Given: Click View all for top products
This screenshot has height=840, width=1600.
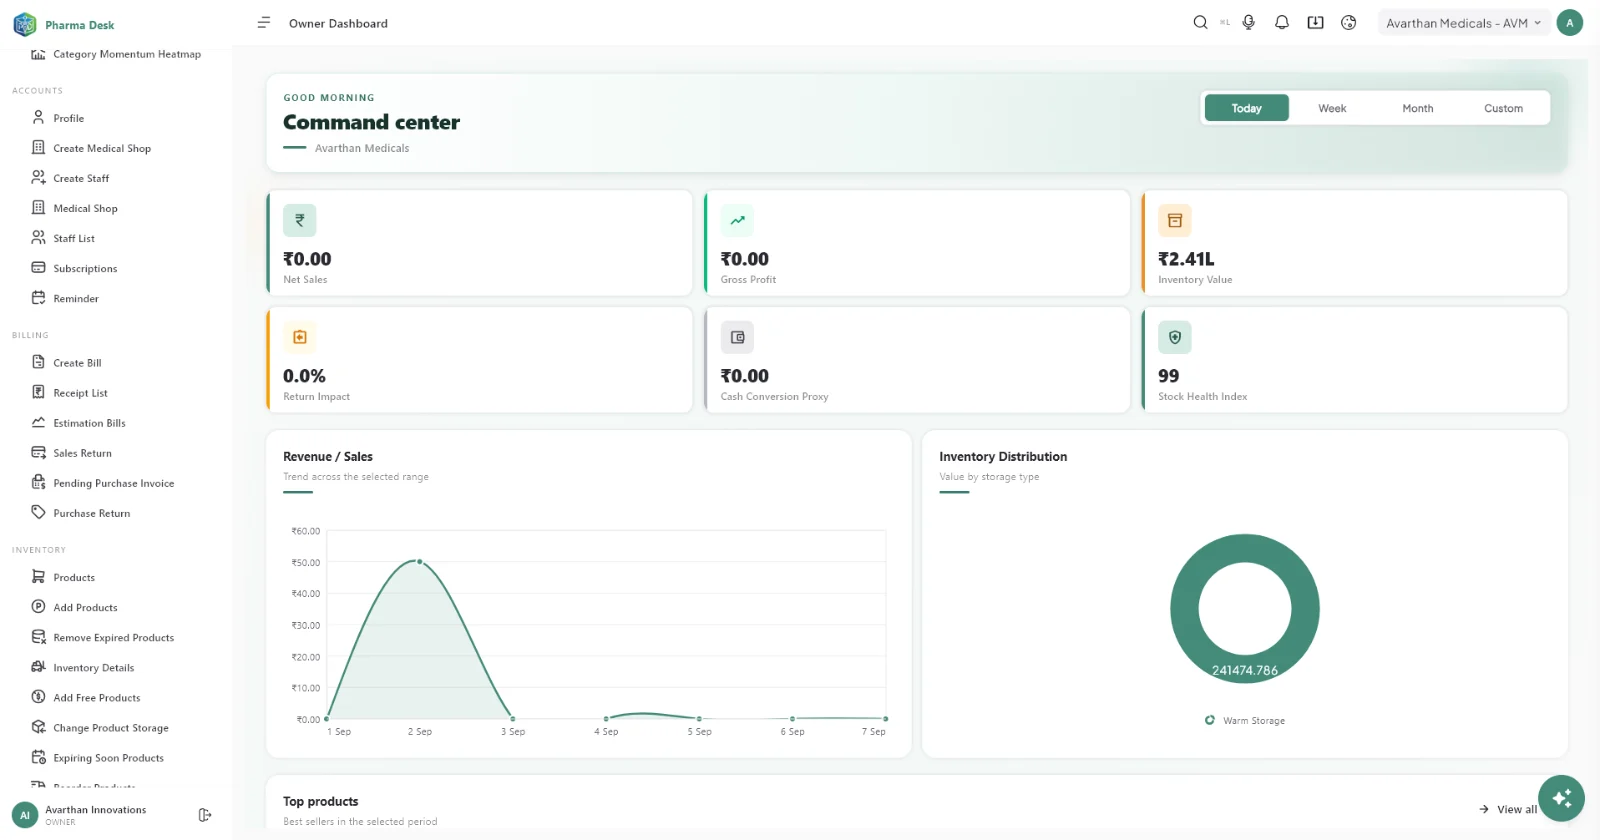Looking at the screenshot, I should [1508, 809].
